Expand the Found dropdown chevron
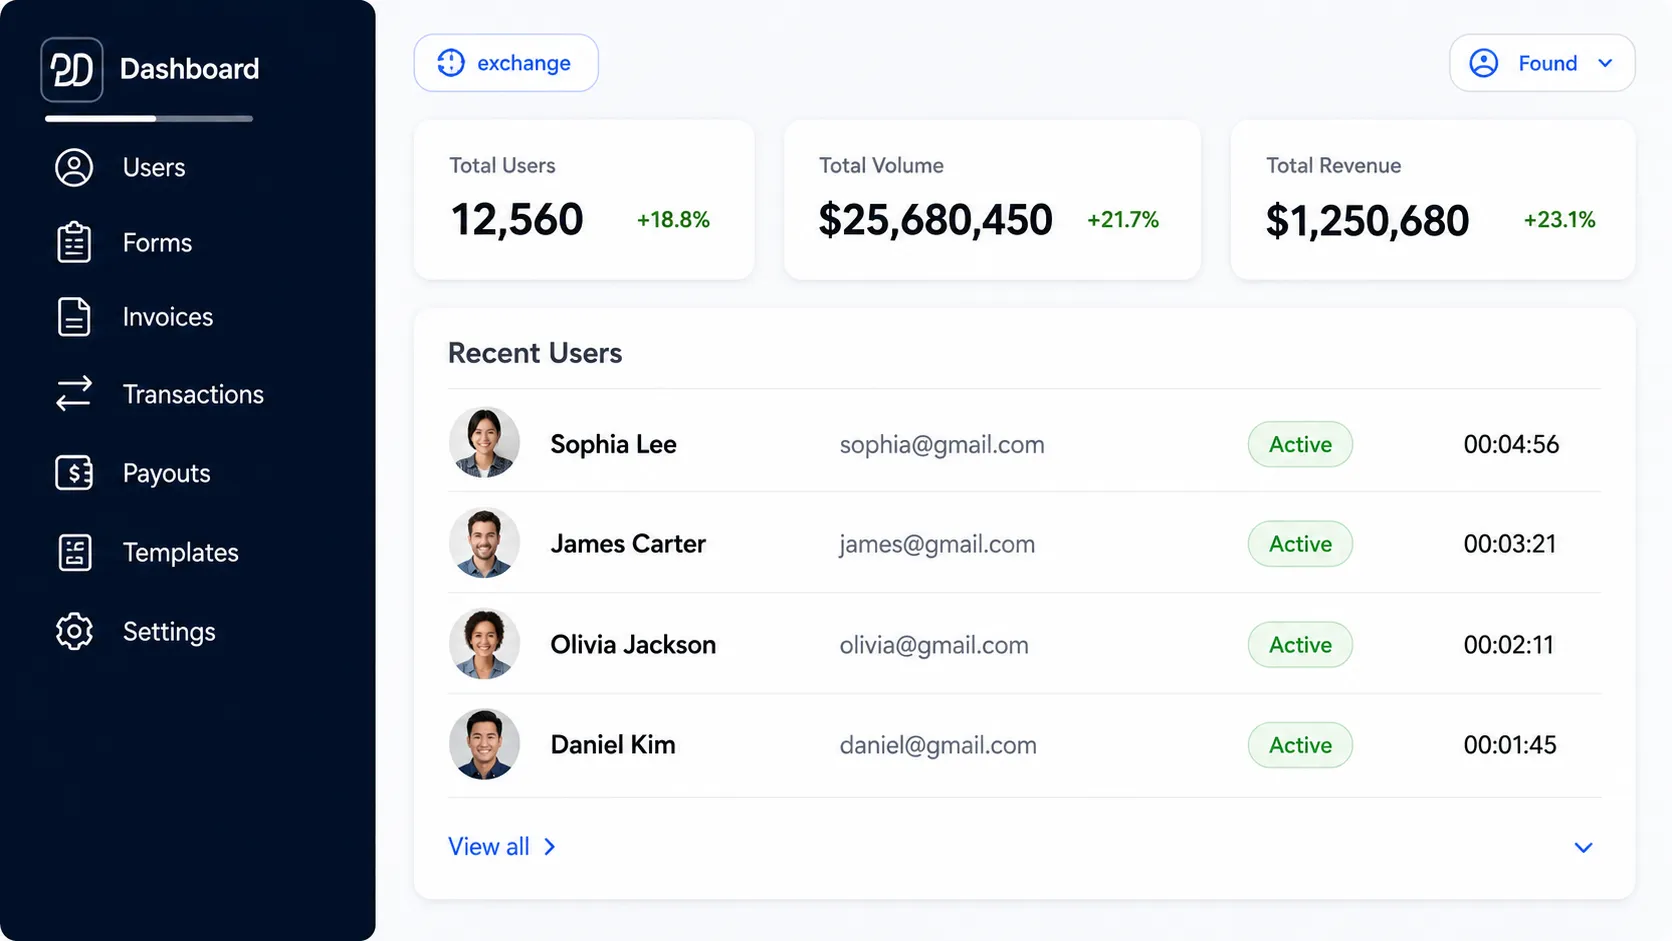This screenshot has height=941, width=1672. [1605, 63]
